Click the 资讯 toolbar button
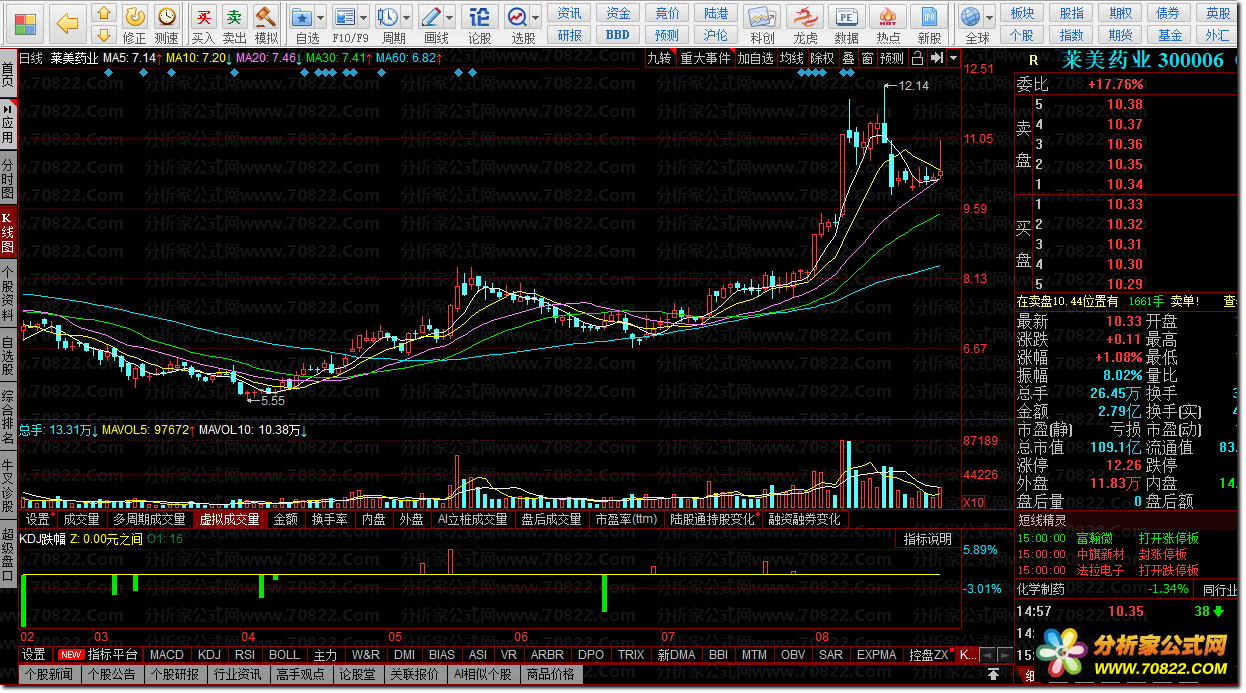The width and height of the screenshot is (1246, 693). 570,13
